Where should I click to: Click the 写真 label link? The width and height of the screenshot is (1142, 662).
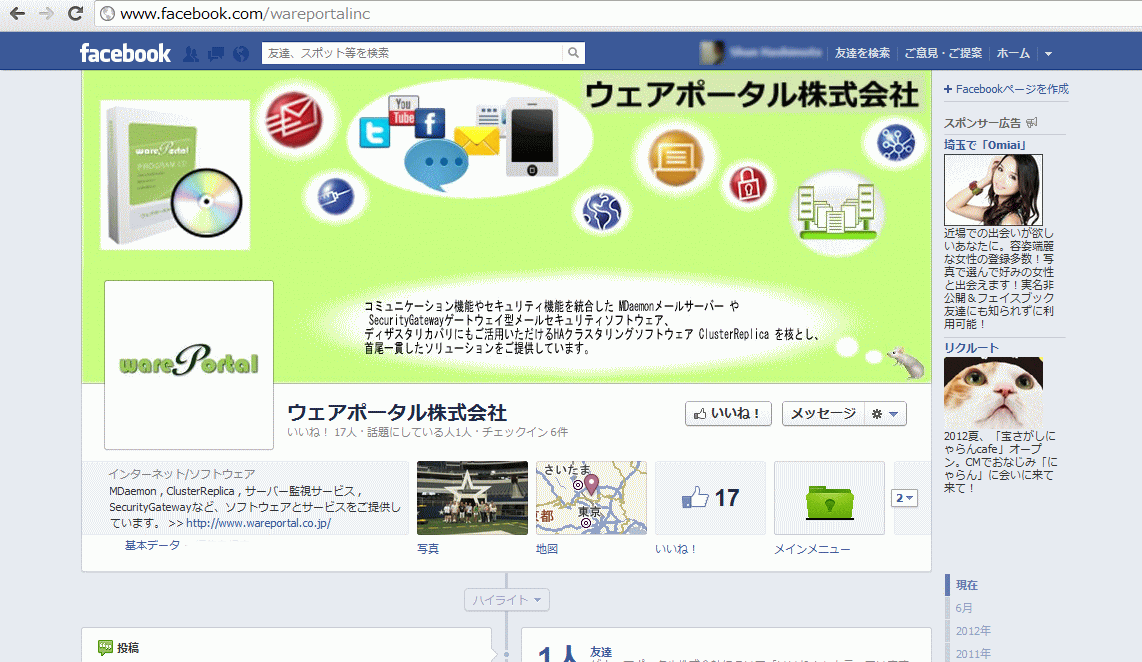click(x=428, y=548)
